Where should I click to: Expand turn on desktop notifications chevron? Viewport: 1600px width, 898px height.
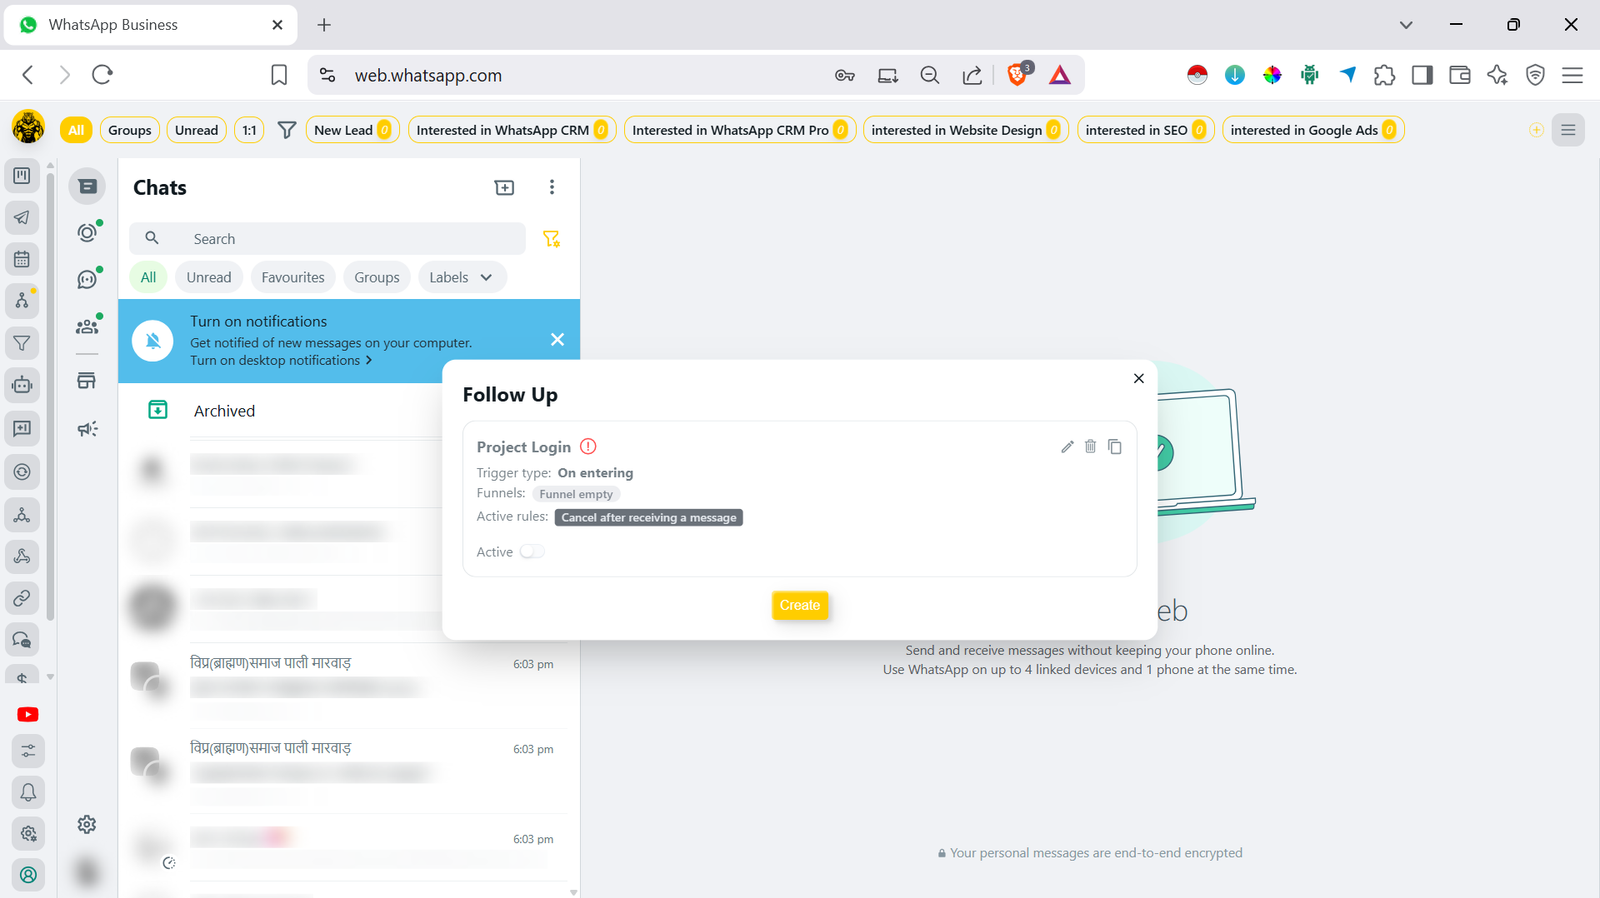tap(369, 361)
